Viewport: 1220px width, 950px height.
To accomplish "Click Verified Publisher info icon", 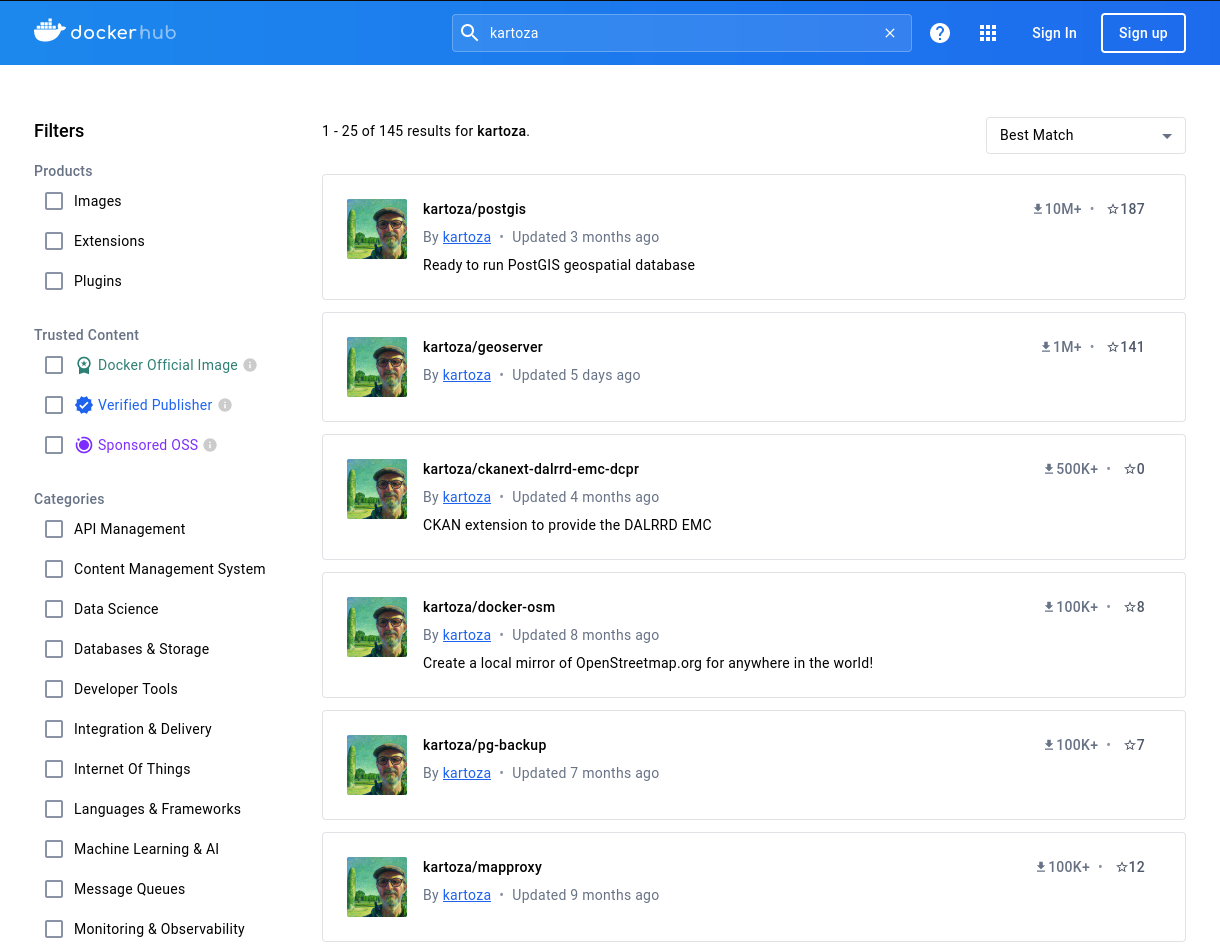I will [225, 405].
